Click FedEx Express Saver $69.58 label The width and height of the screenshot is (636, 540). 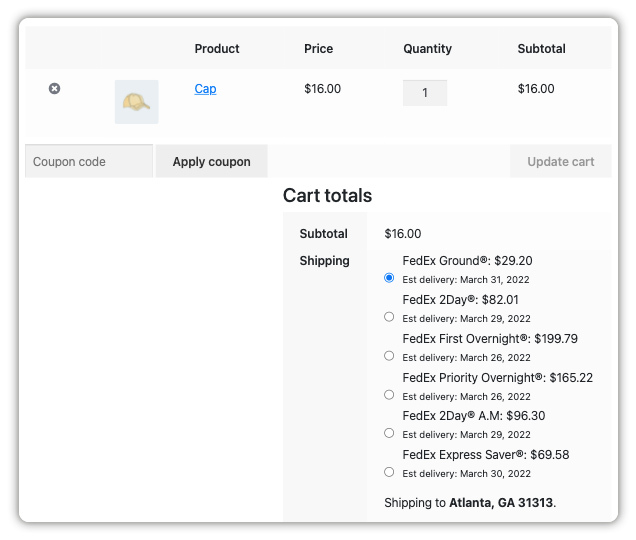click(x=486, y=454)
